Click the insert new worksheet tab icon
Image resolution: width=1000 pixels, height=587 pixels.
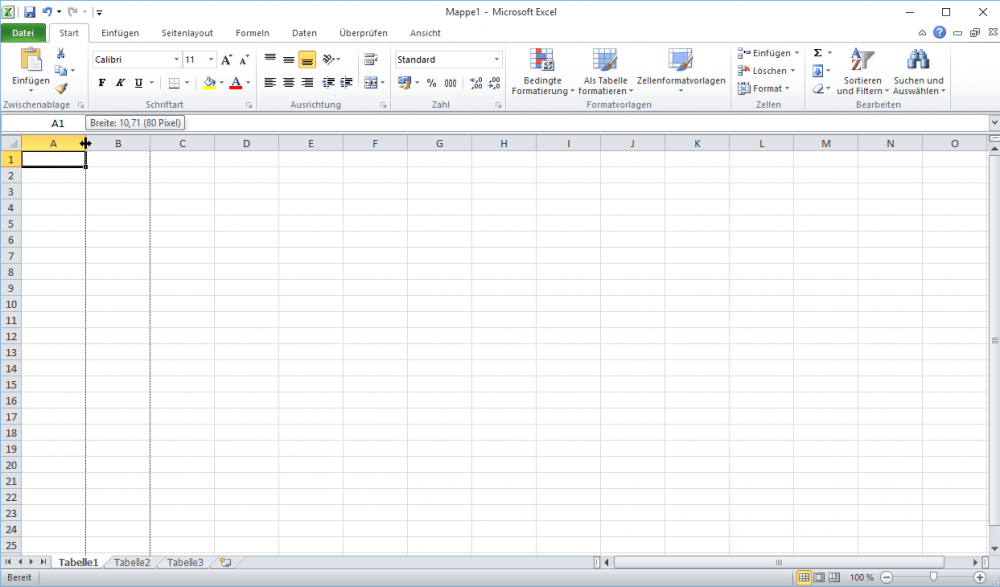(225, 562)
